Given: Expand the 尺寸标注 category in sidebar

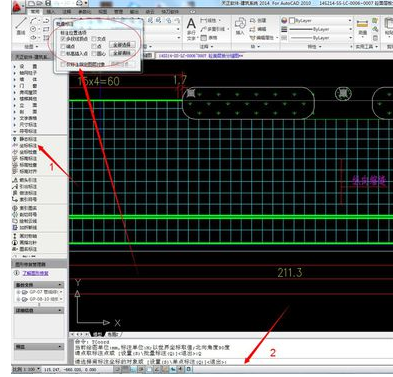Looking at the screenshot, I should [x=25, y=125].
